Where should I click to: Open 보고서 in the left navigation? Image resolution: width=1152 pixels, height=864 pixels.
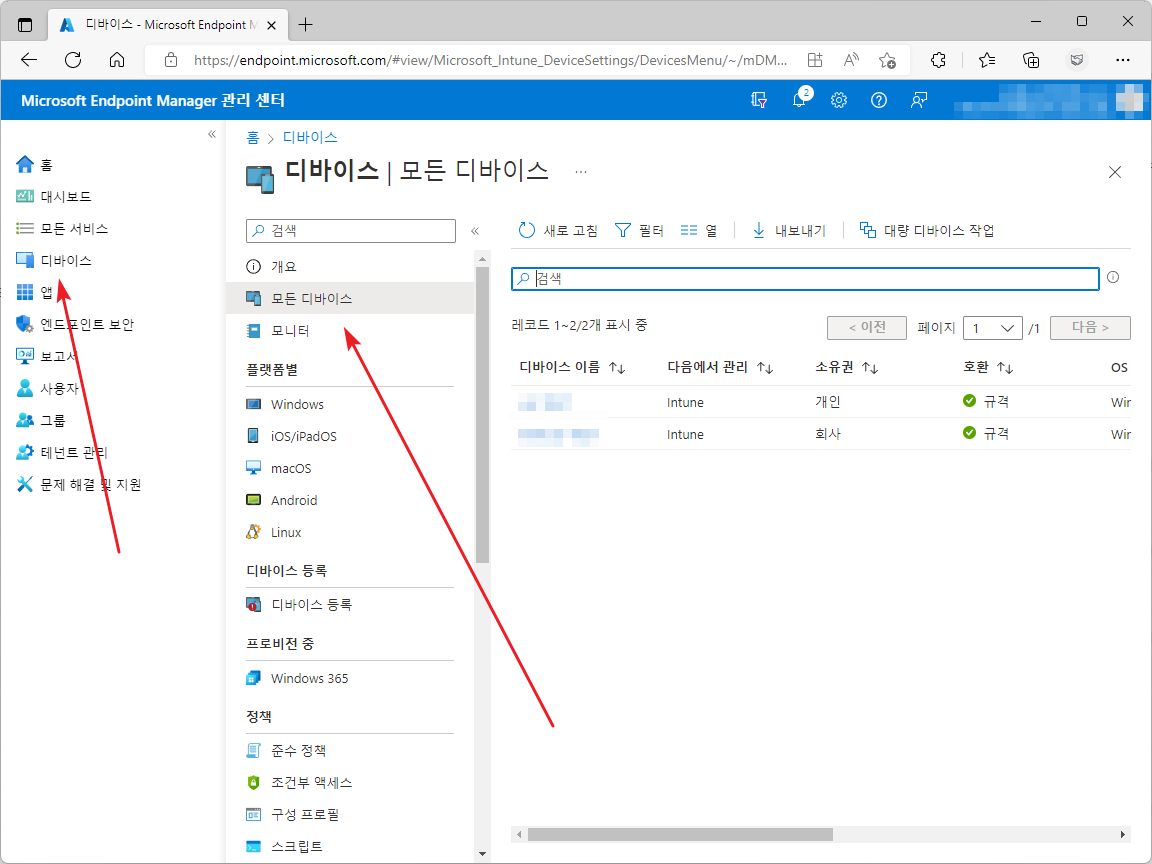pos(47,356)
